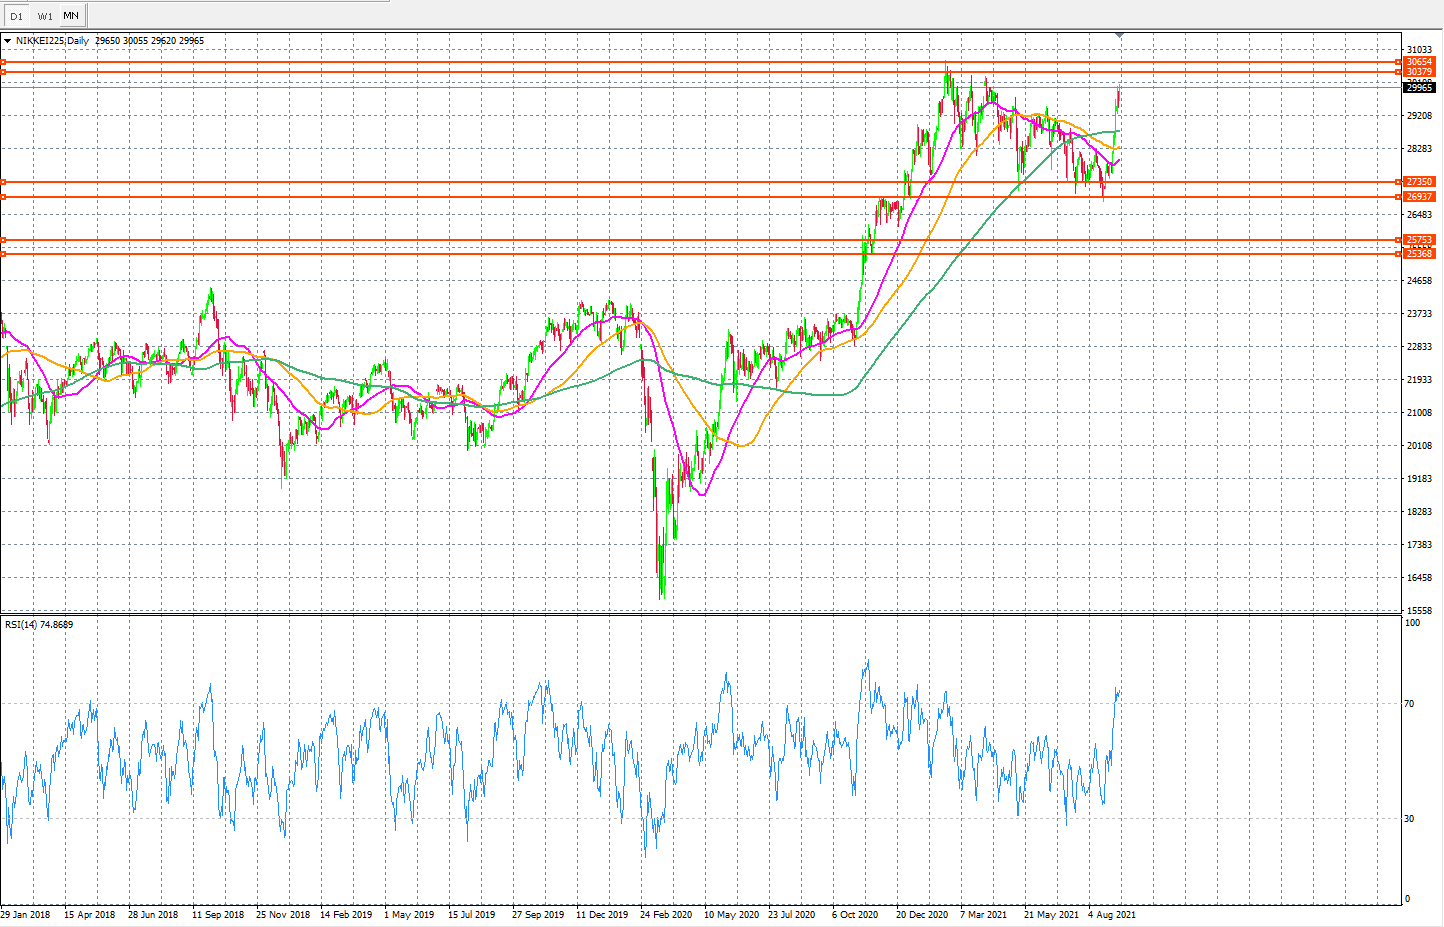
Task: Click the 23 Jul 2020 date label
Action: click(792, 914)
